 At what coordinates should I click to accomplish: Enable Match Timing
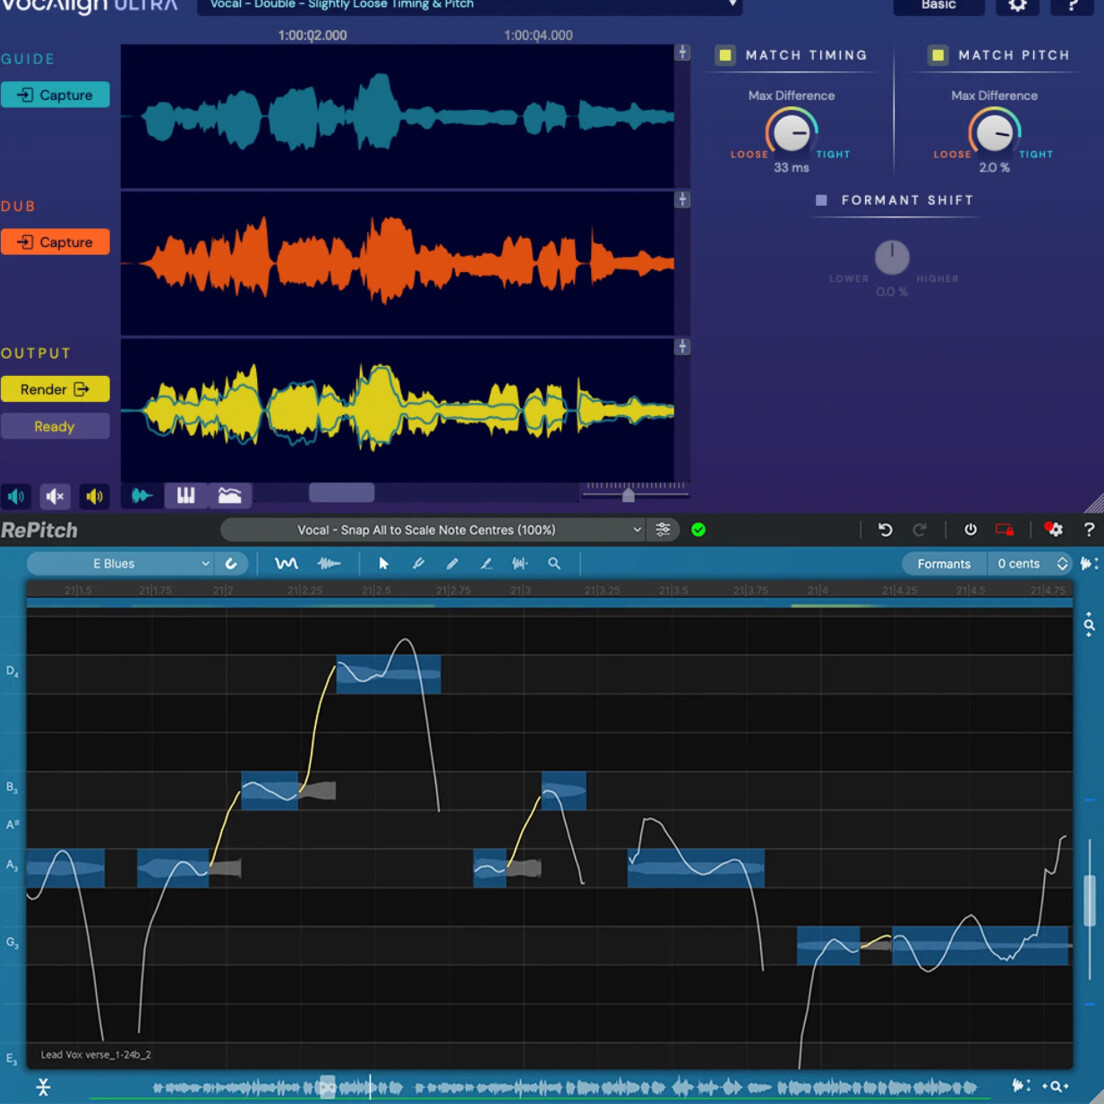point(725,55)
